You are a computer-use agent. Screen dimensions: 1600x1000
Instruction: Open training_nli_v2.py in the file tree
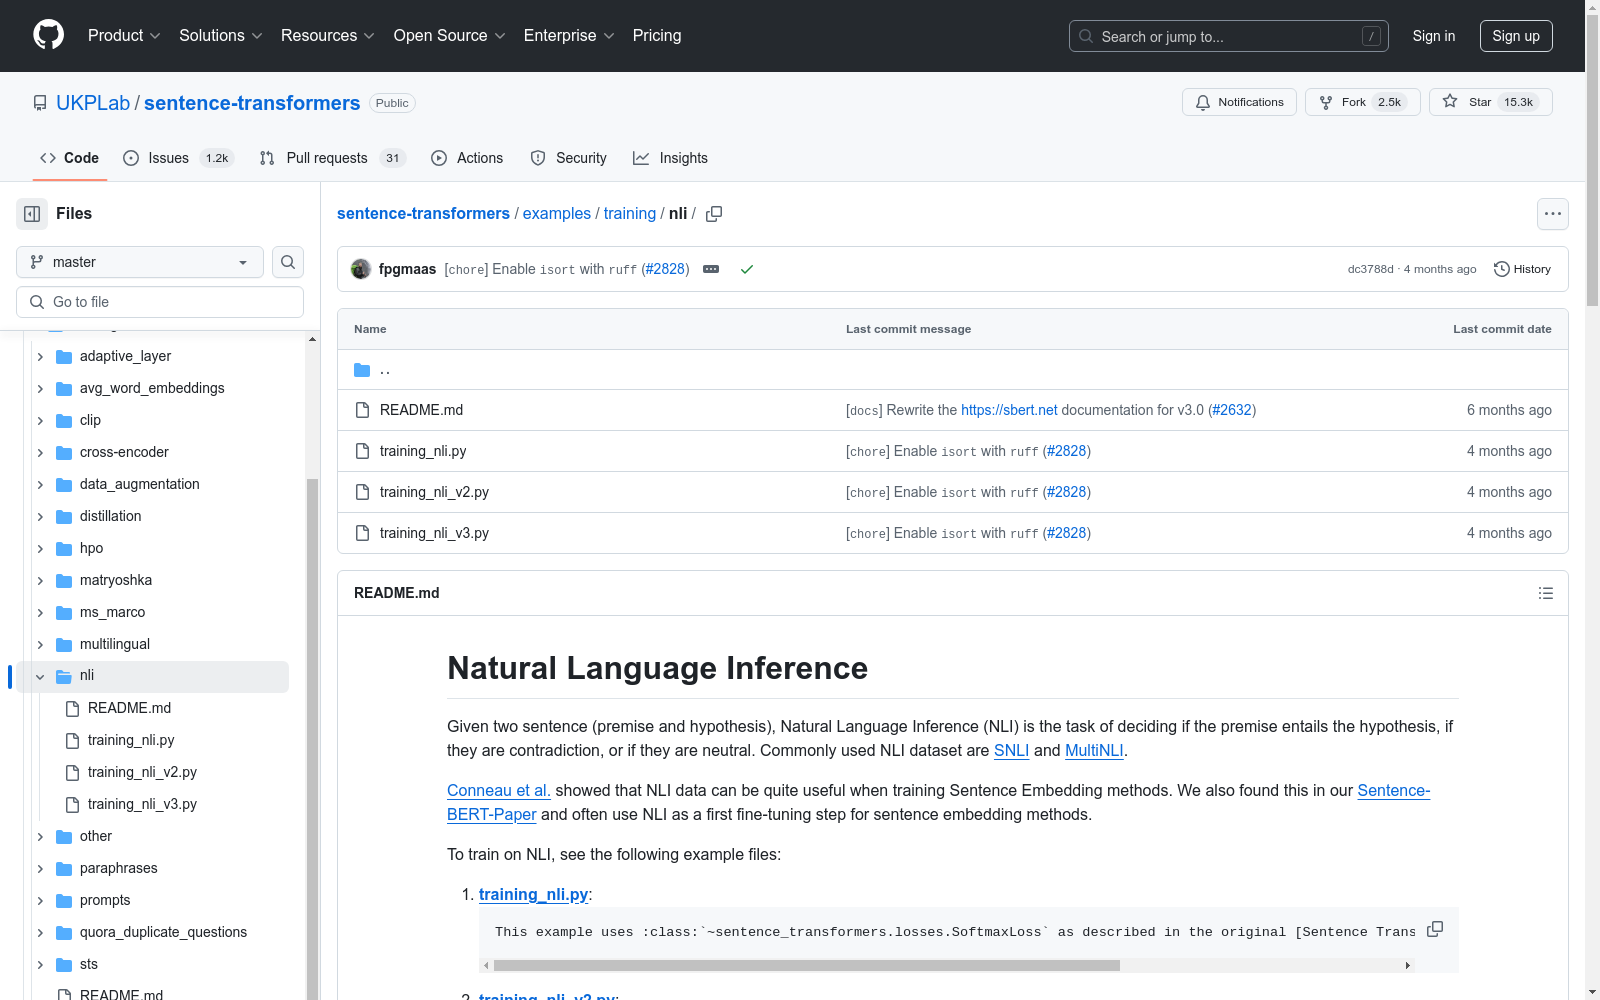click(x=142, y=772)
